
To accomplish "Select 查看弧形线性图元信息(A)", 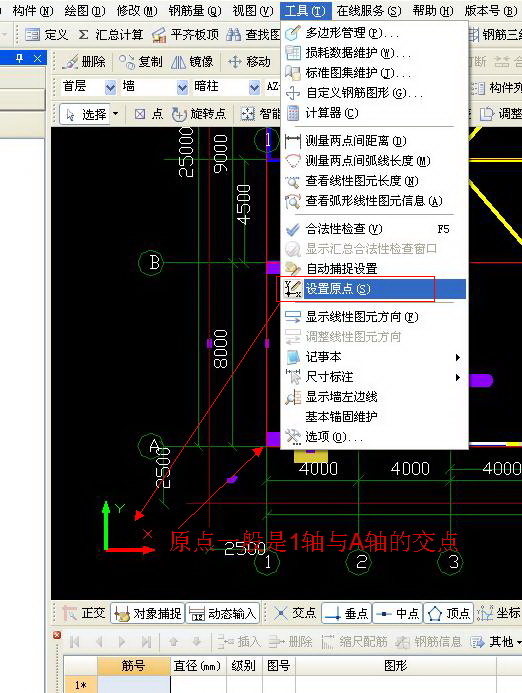I will point(373,201).
